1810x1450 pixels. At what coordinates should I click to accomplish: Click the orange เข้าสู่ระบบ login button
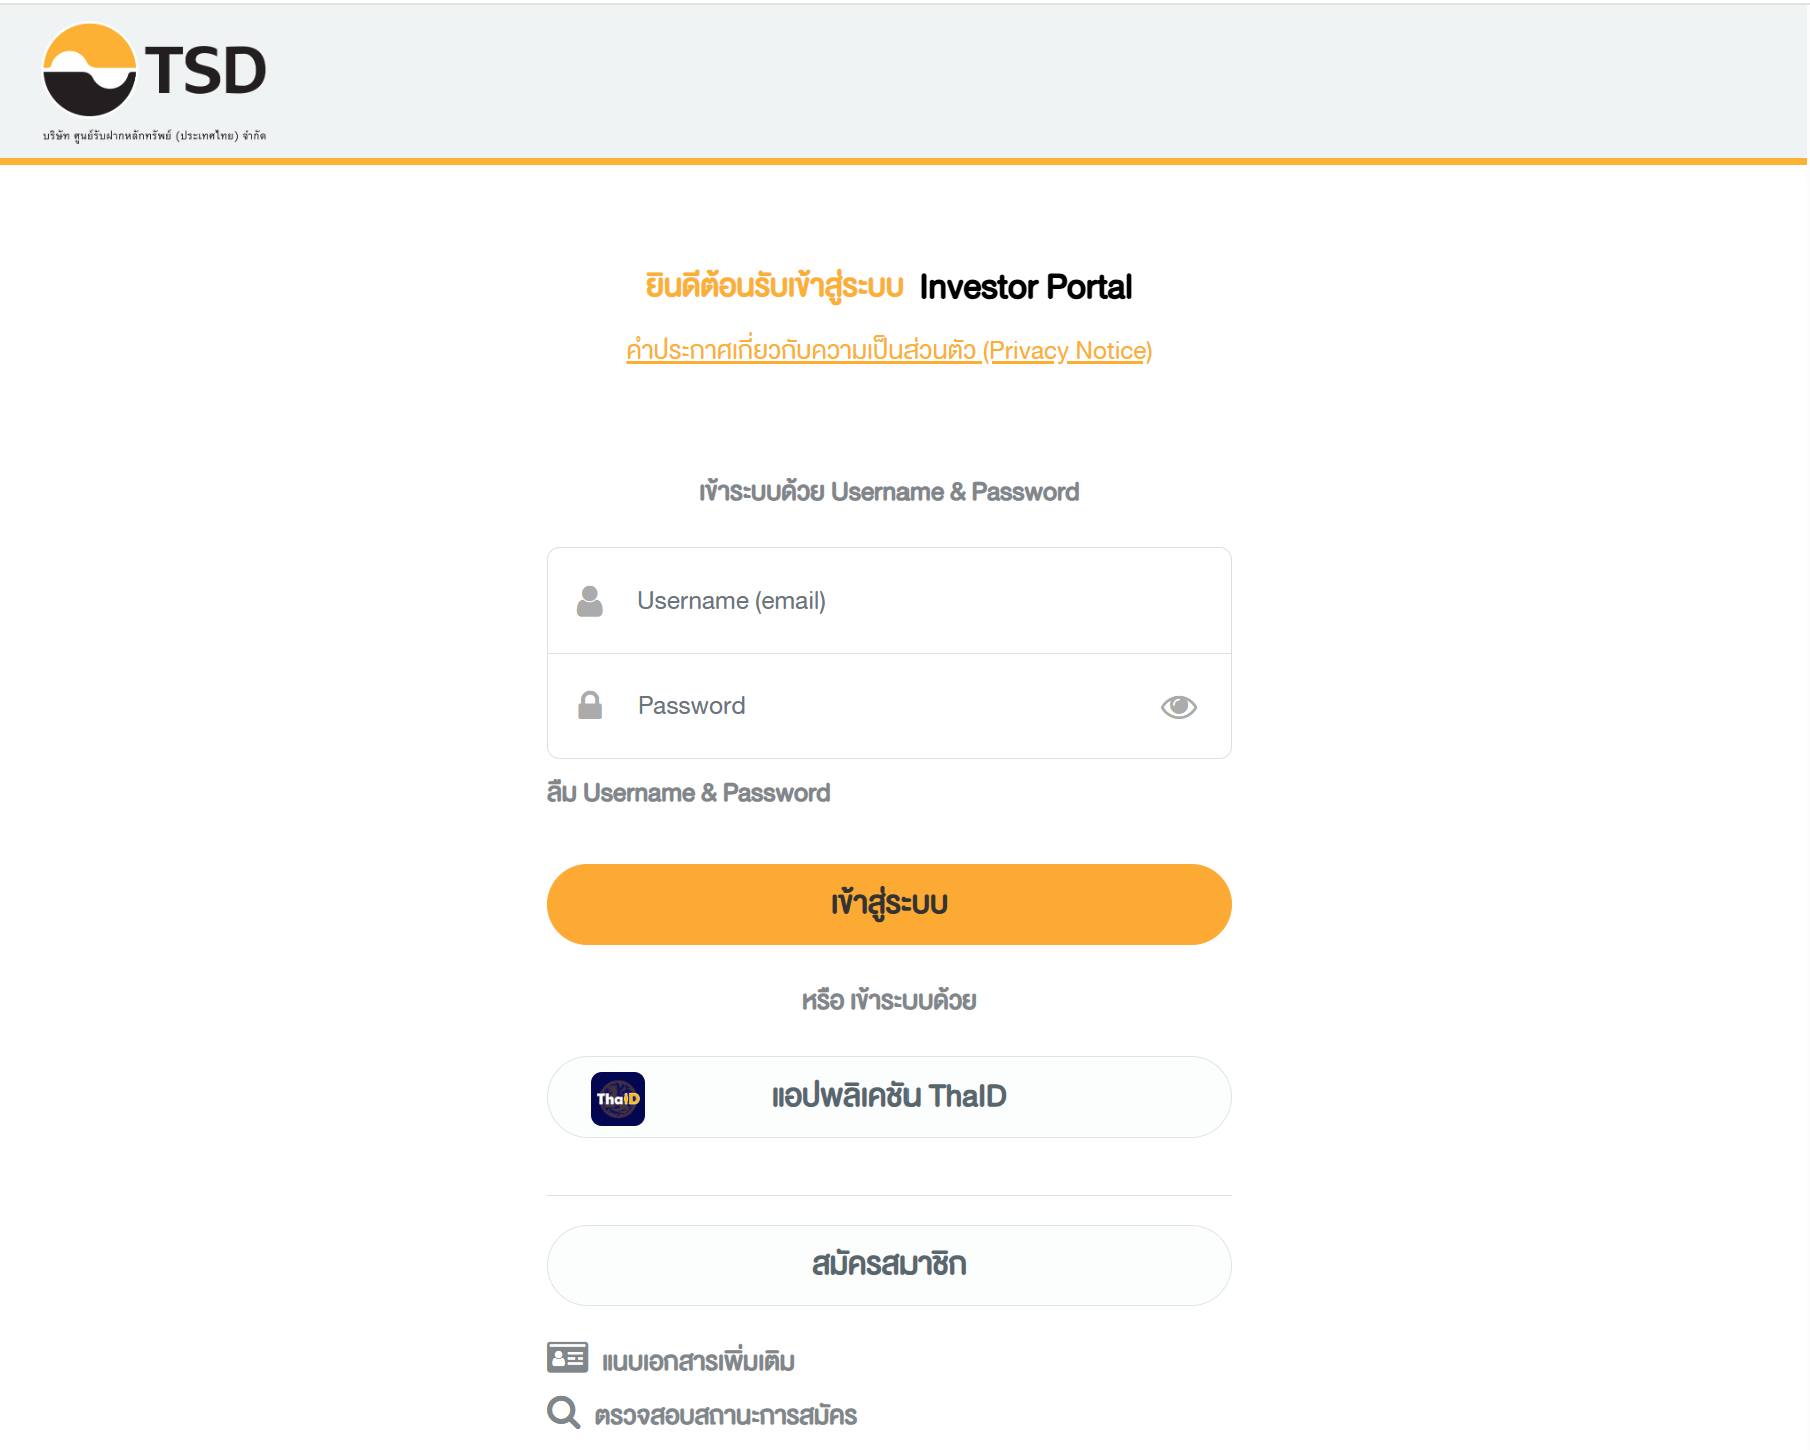[x=889, y=904]
